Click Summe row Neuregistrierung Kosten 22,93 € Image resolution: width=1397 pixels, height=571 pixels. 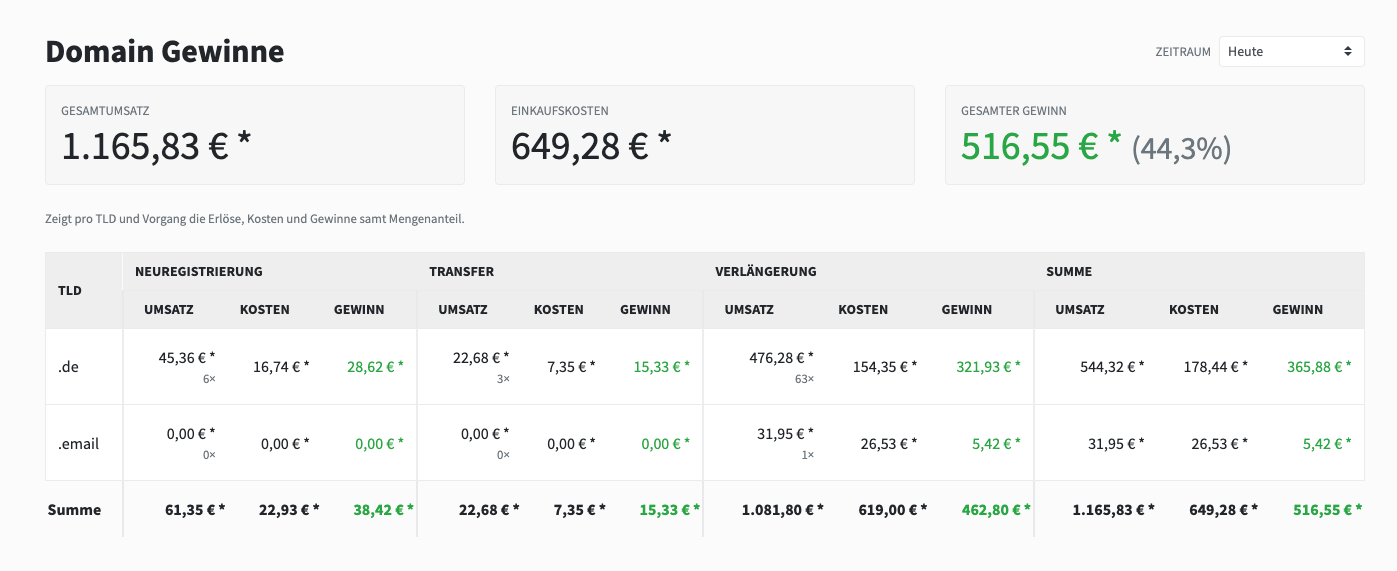(x=289, y=510)
